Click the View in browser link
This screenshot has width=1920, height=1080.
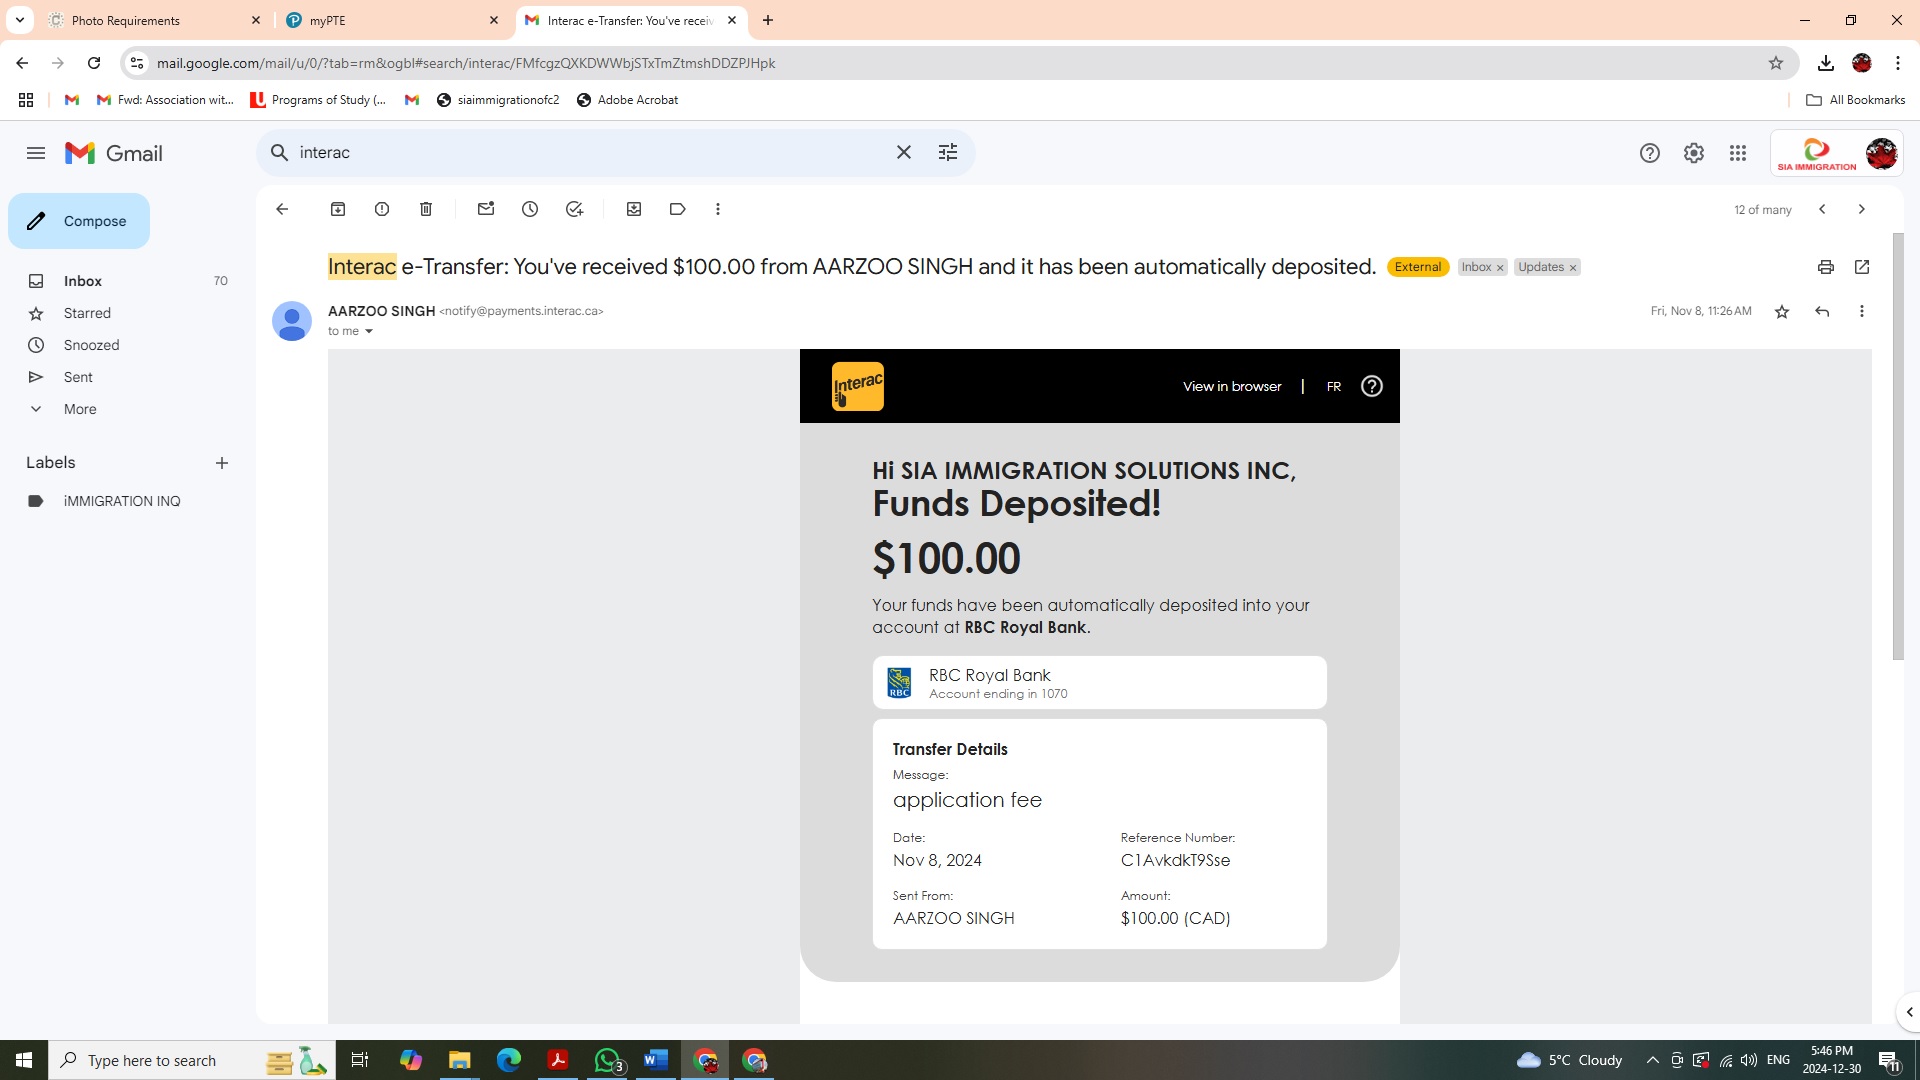[1232, 387]
